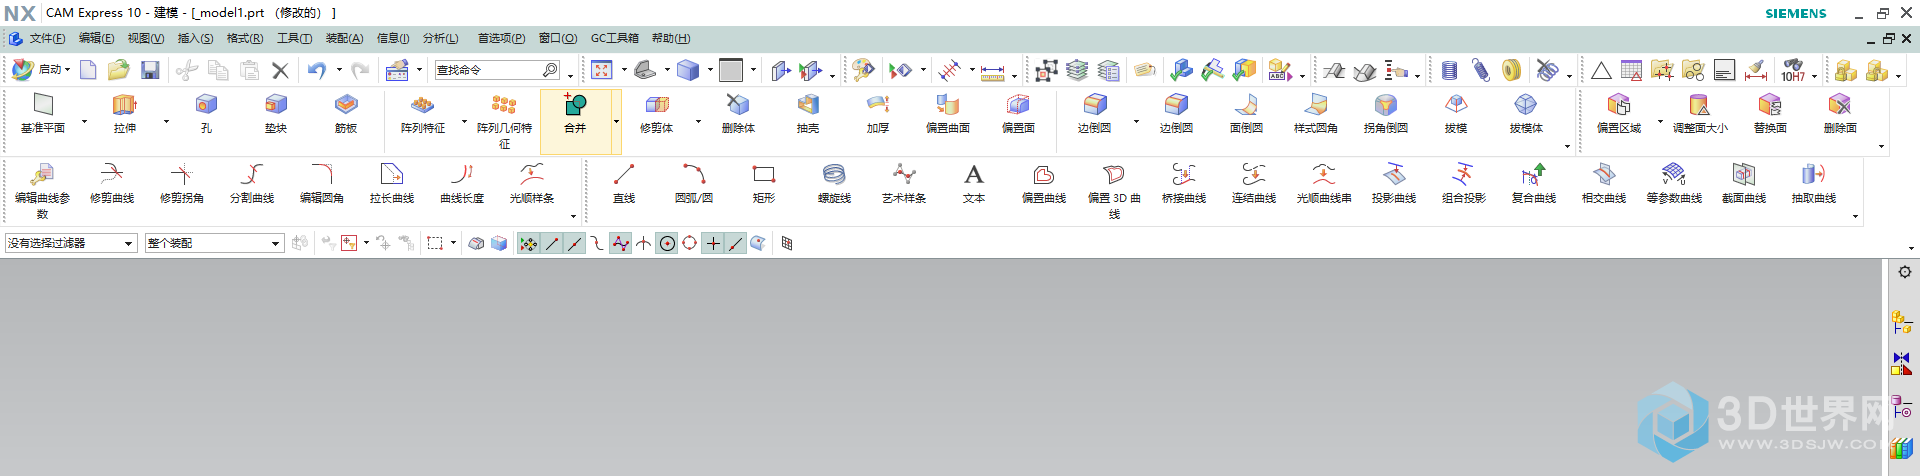Toggle Point on Curve snap option

tap(736, 243)
